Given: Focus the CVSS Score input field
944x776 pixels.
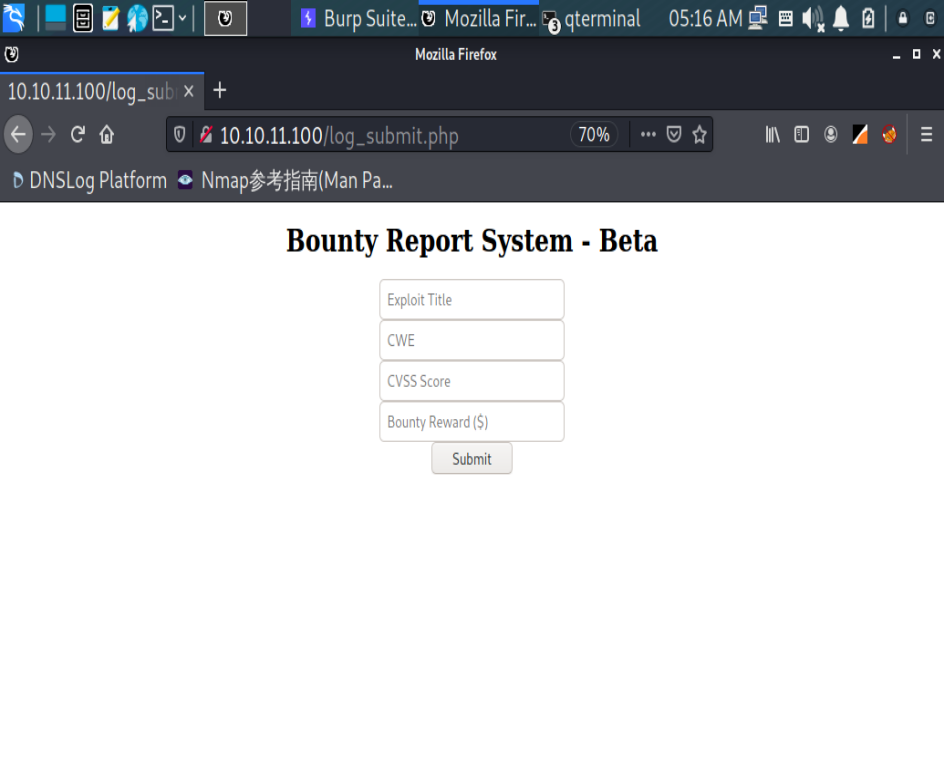Looking at the screenshot, I should click(x=472, y=381).
